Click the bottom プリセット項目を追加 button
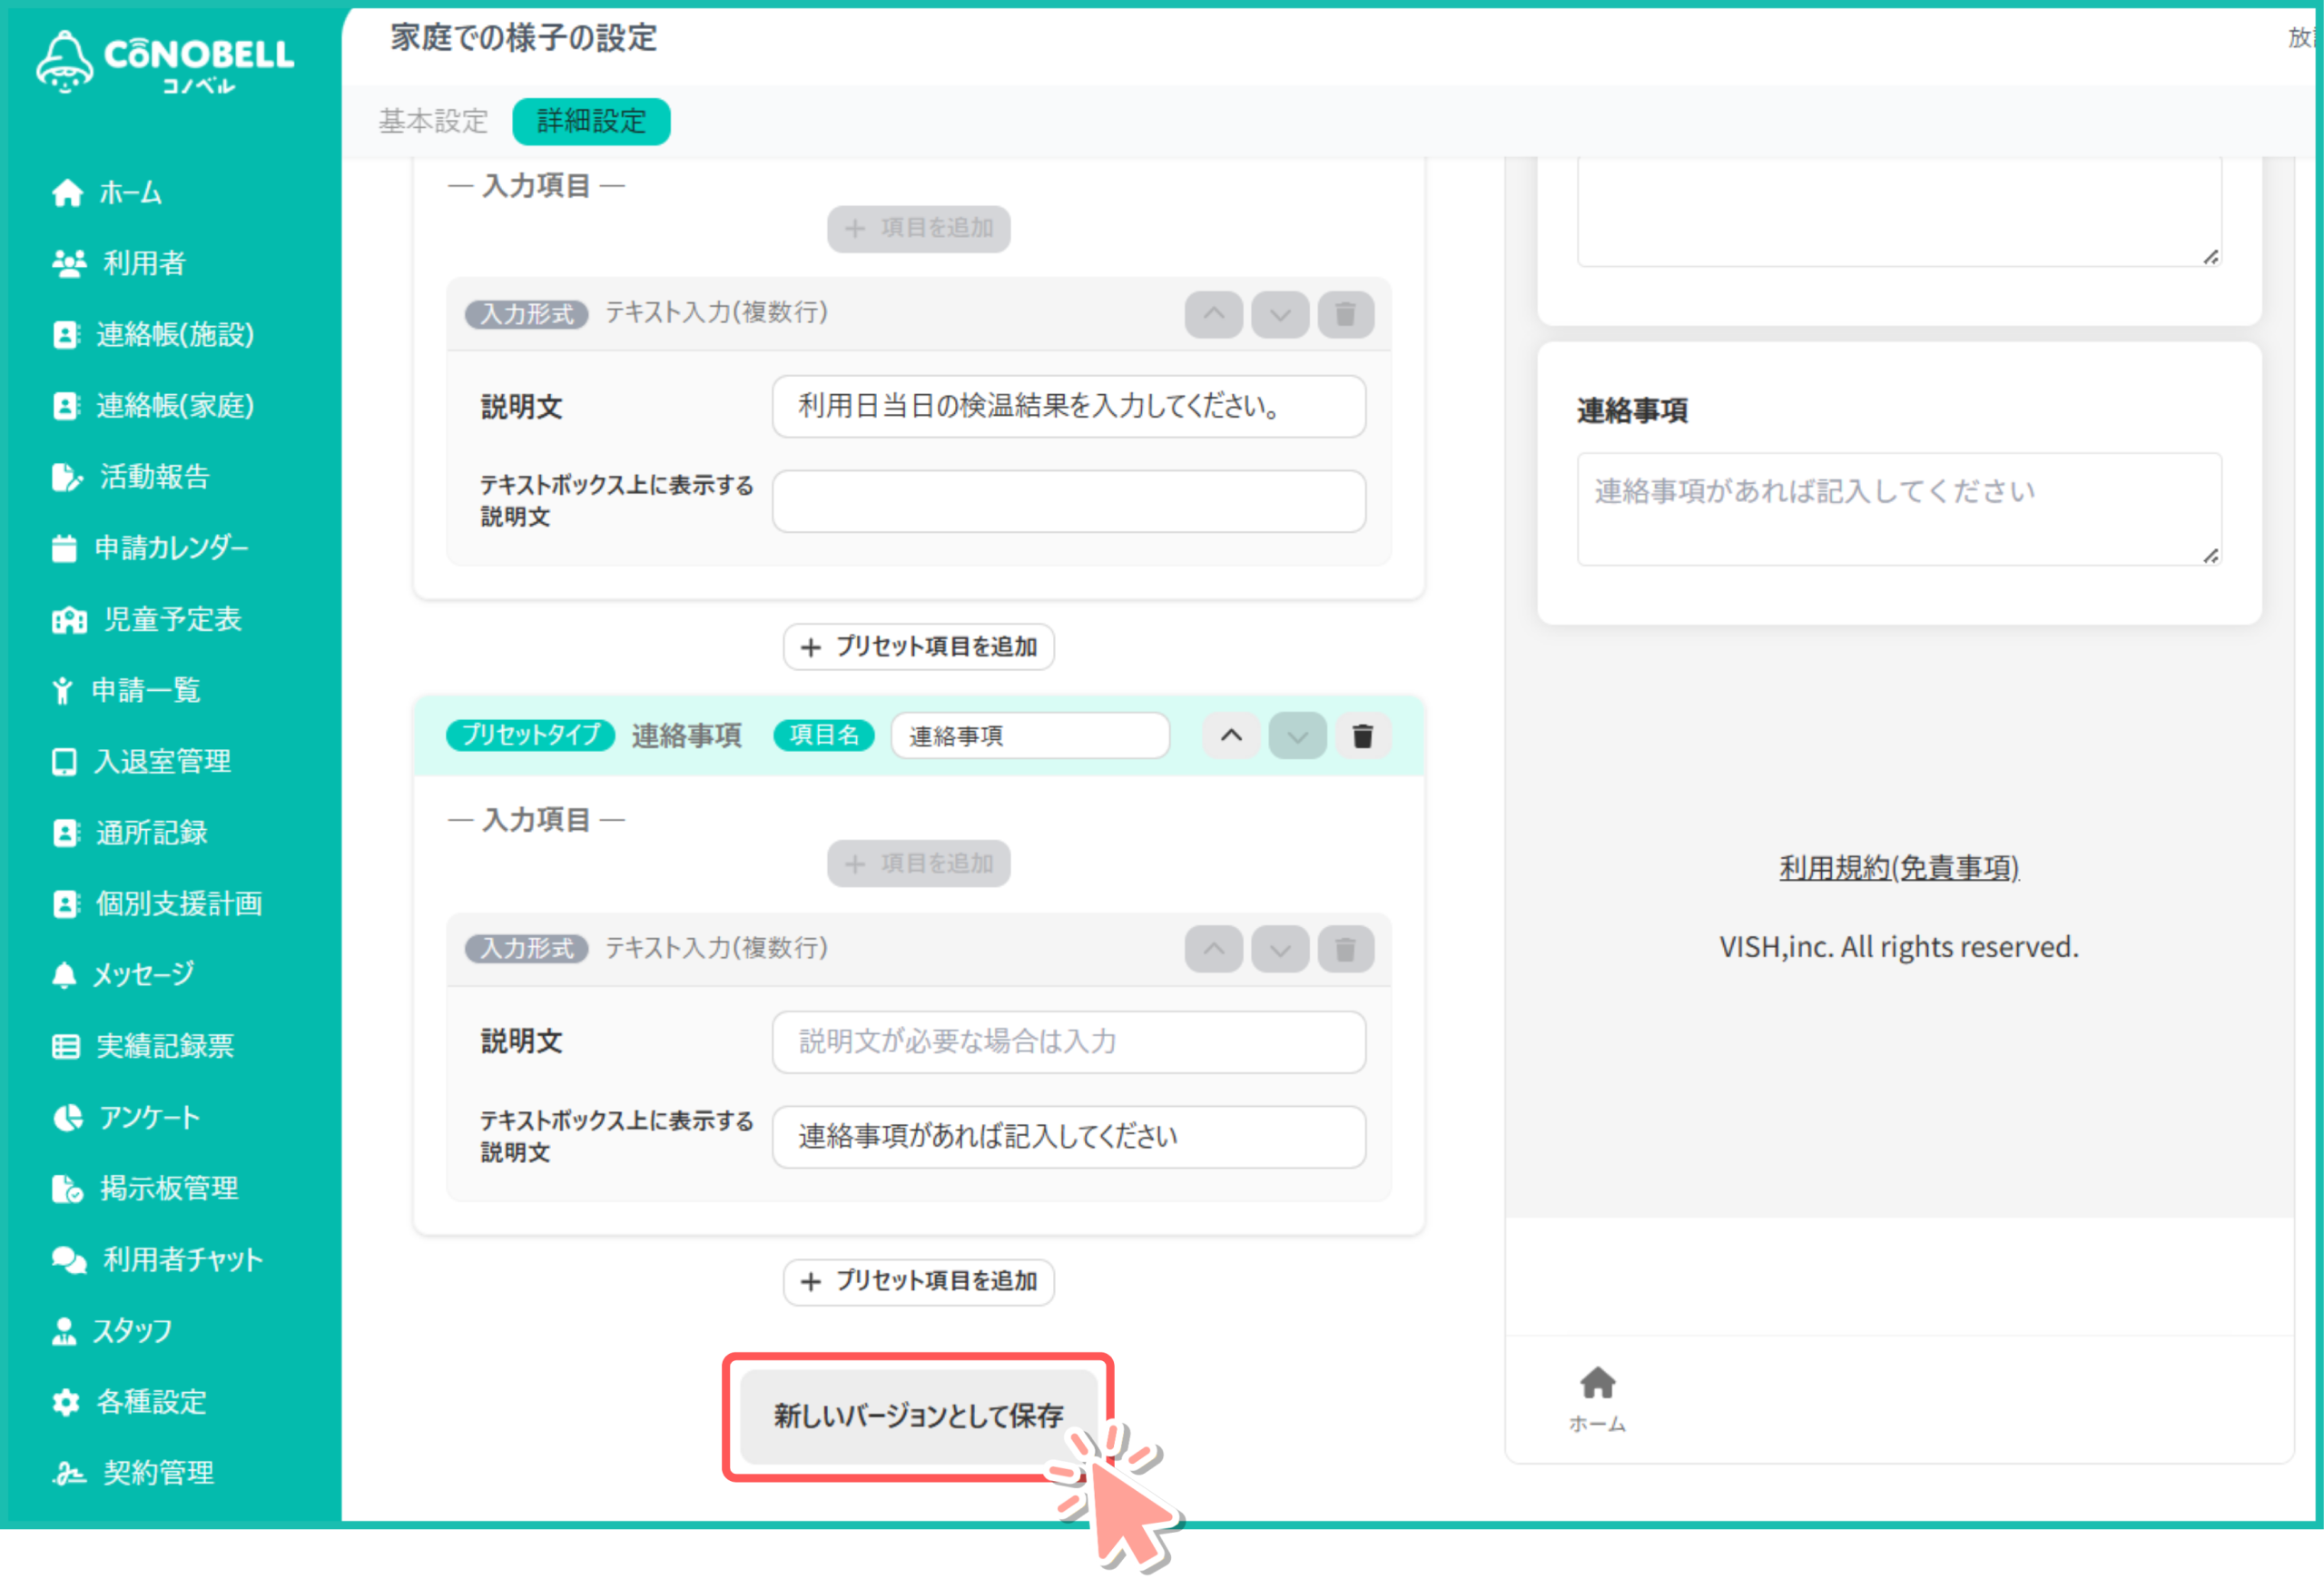 pos(918,1281)
